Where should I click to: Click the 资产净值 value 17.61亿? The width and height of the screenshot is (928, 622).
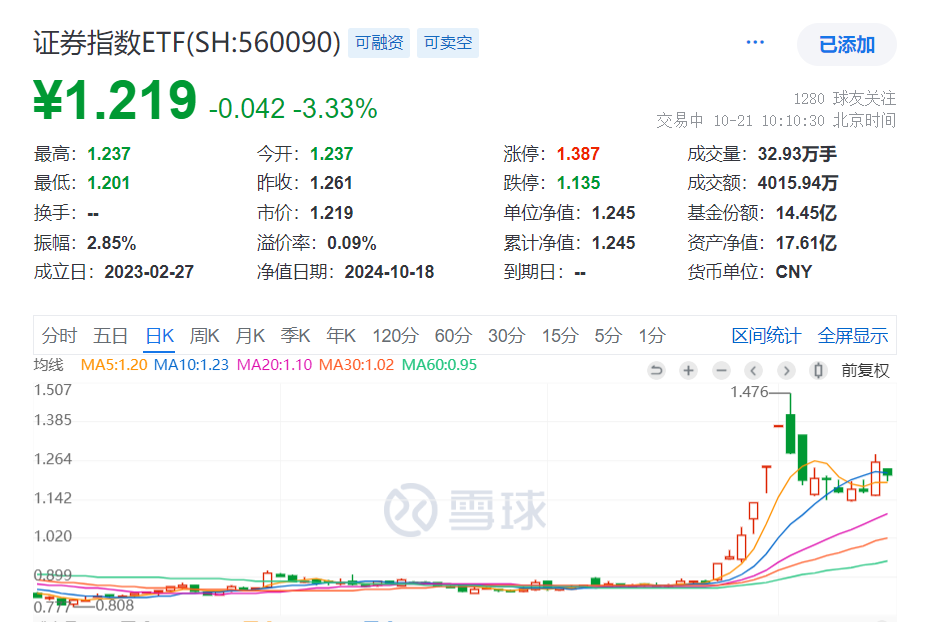point(806,243)
